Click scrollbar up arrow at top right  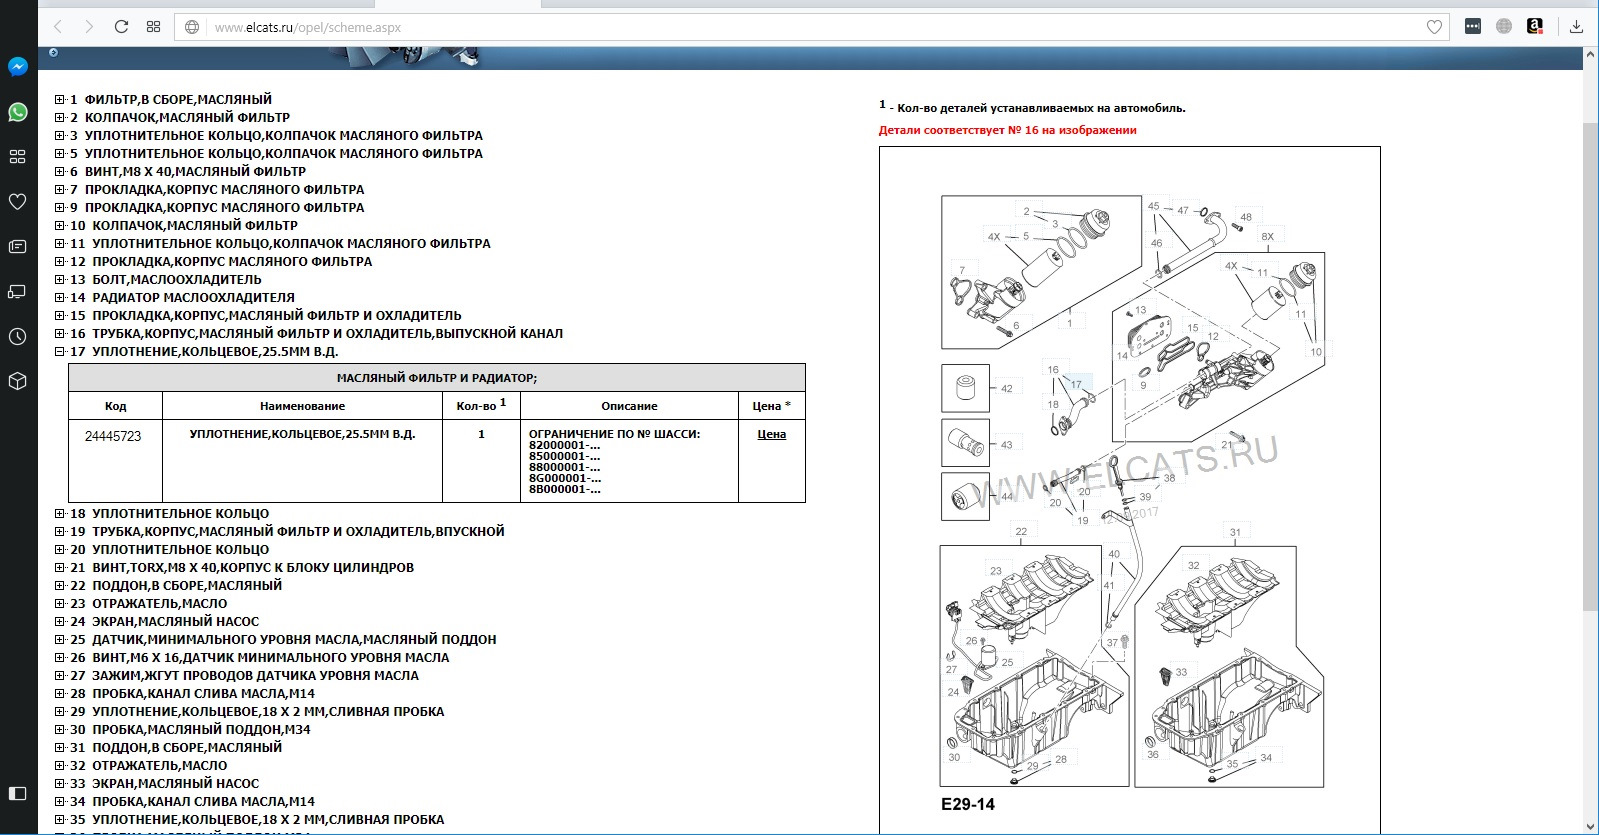point(1590,57)
